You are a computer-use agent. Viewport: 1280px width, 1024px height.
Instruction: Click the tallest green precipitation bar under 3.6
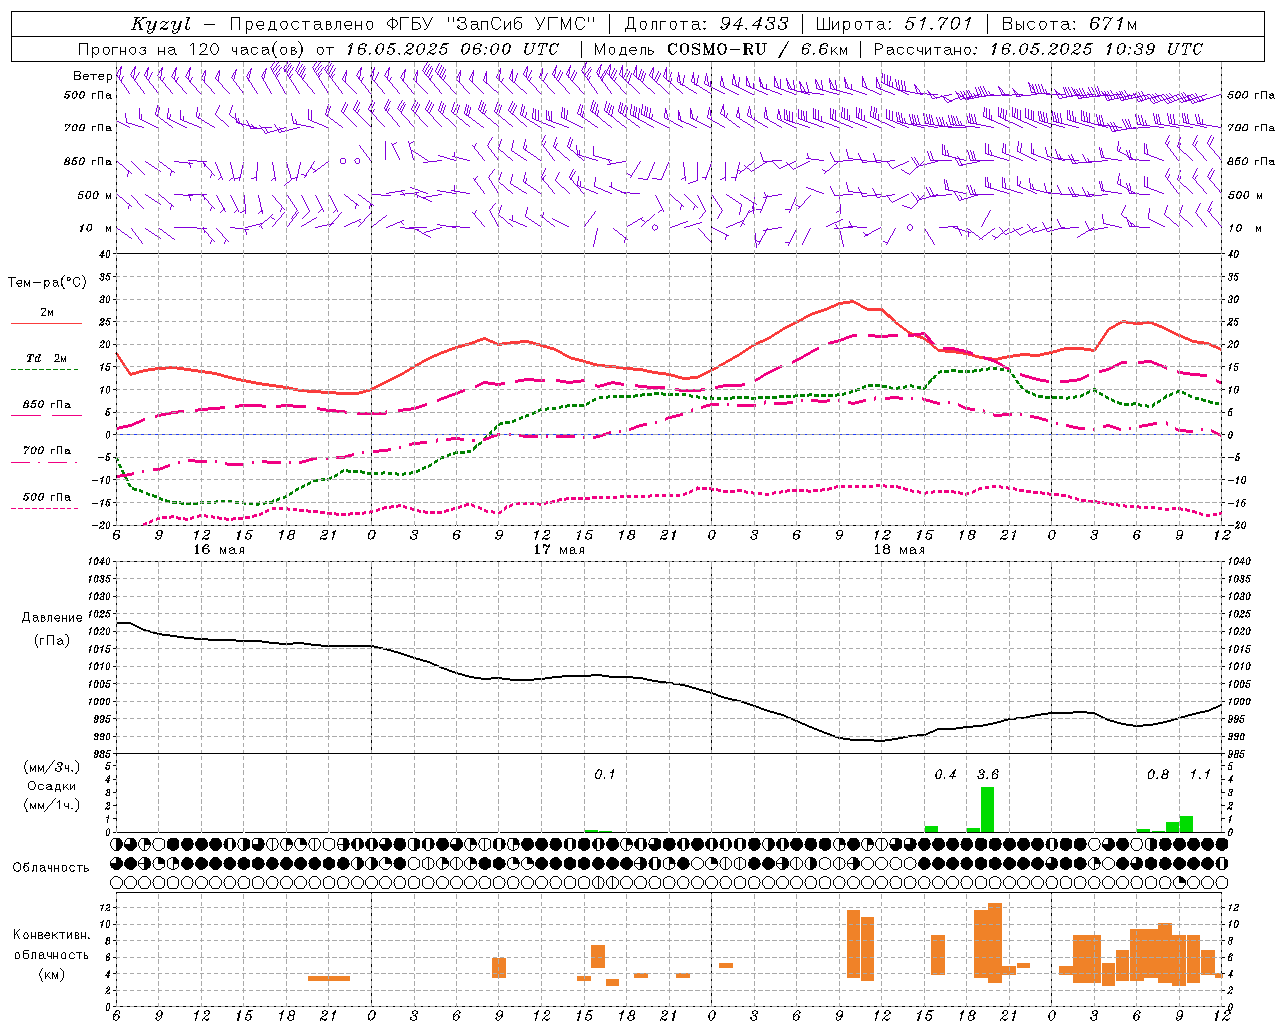coord(987,809)
